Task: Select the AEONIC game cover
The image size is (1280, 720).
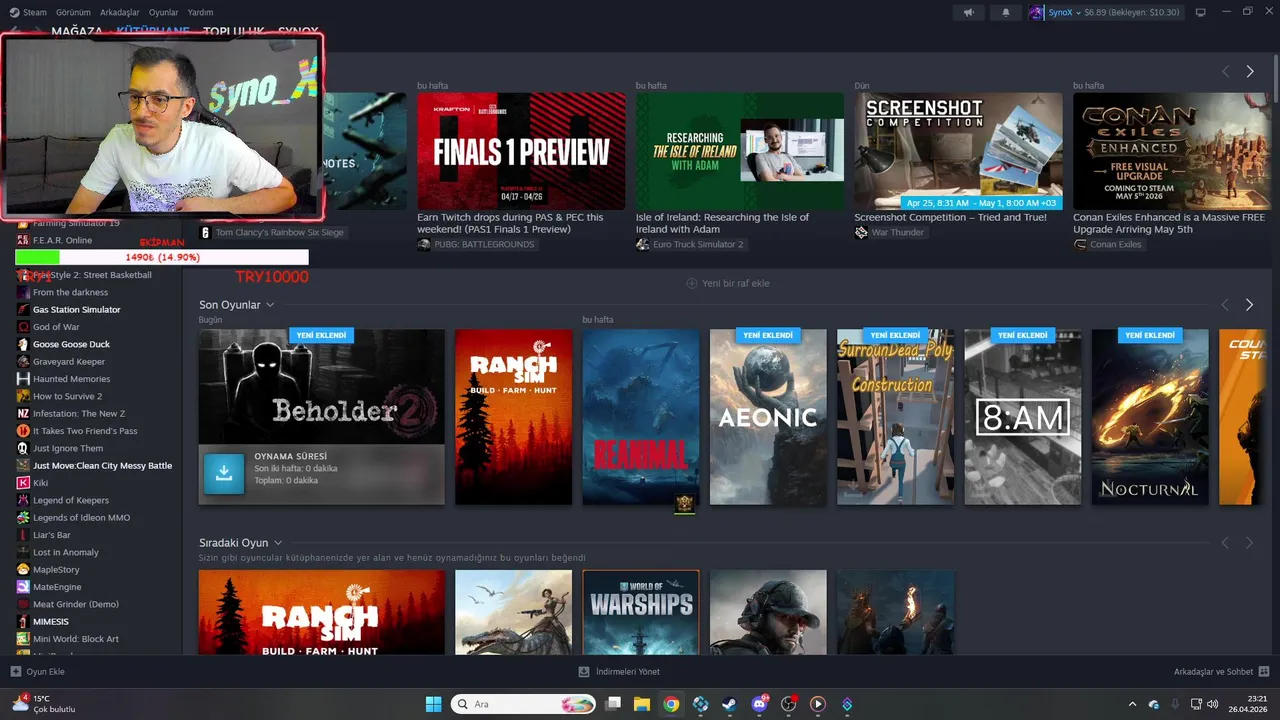Action: coord(768,417)
